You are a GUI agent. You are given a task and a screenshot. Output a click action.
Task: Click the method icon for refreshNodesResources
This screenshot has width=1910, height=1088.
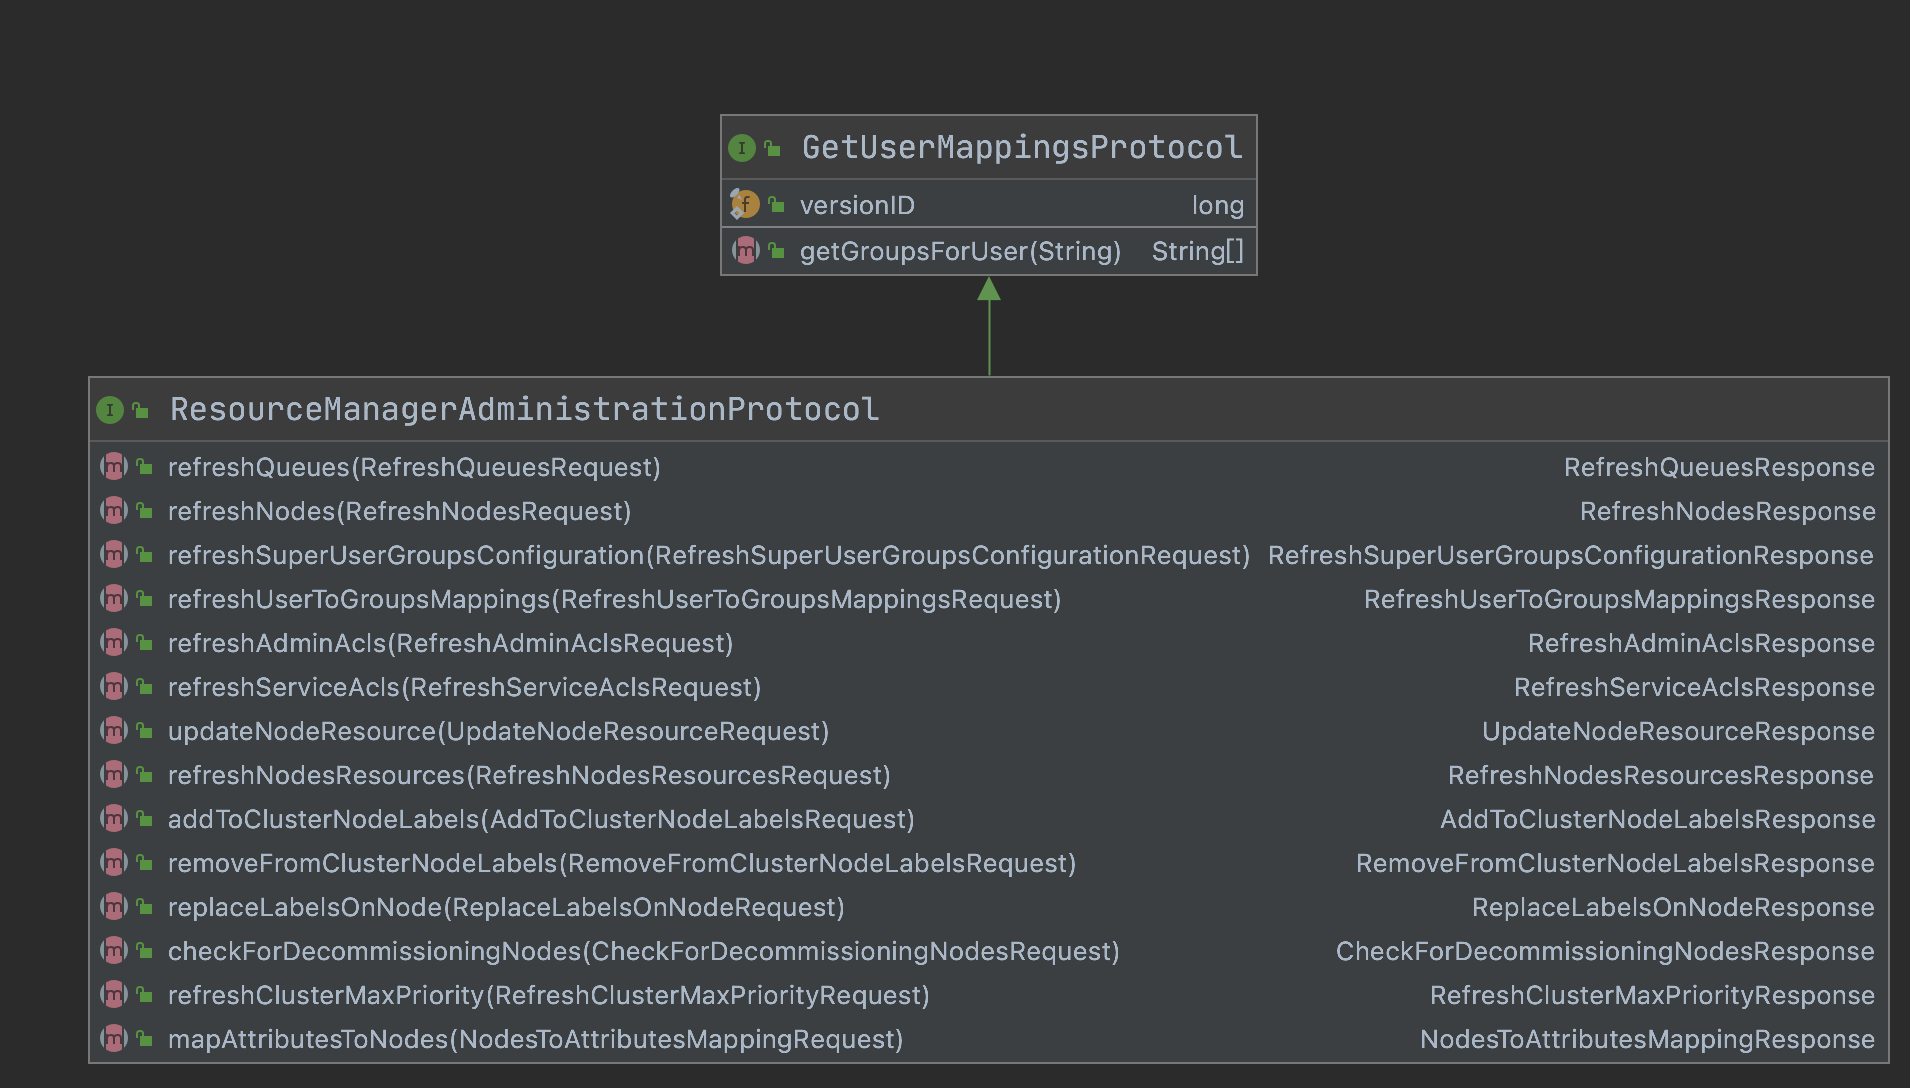(x=114, y=774)
